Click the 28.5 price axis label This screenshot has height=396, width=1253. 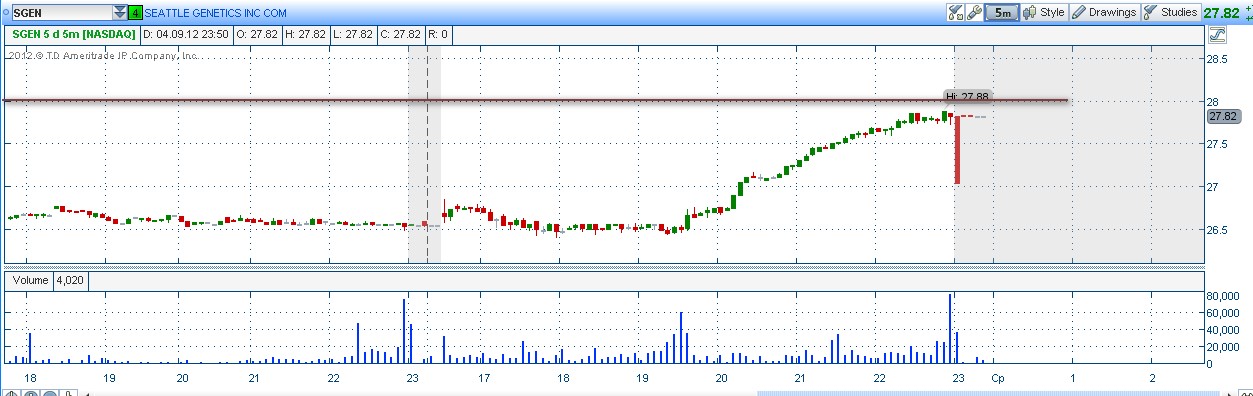point(1217,59)
